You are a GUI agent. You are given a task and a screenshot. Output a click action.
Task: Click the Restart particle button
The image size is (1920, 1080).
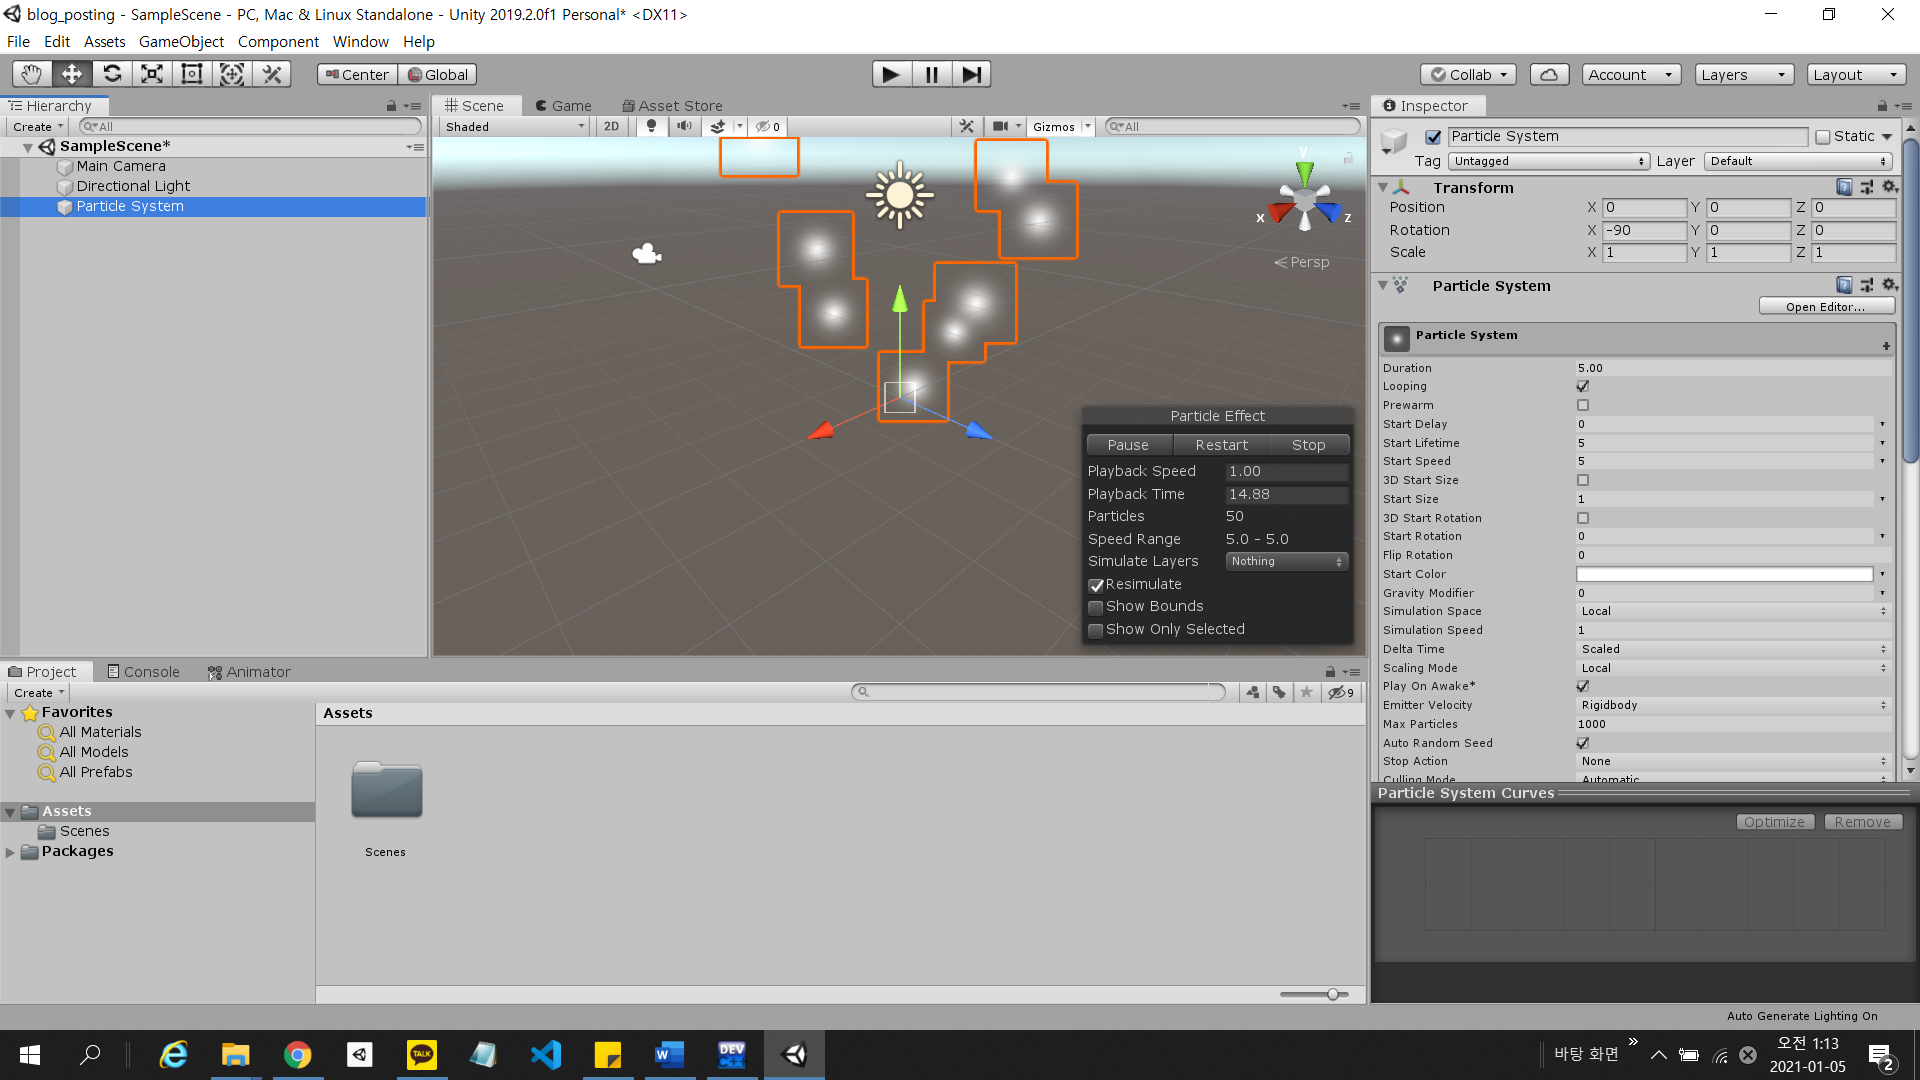[x=1221, y=445]
